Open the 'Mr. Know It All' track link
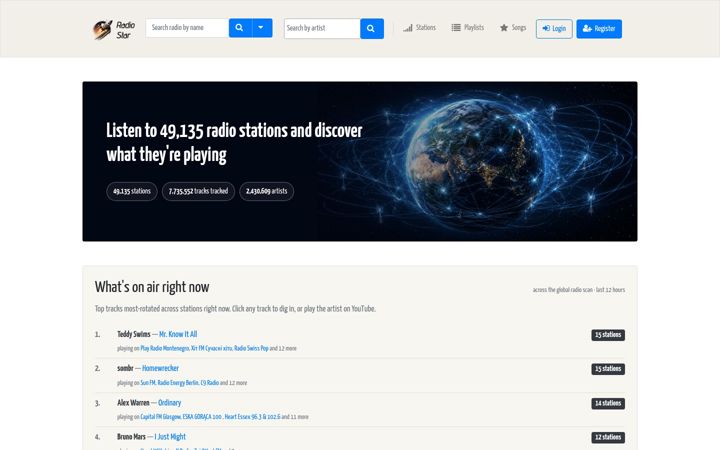The height and width of the screenshot is (450, 720). [x=178, y=334]
